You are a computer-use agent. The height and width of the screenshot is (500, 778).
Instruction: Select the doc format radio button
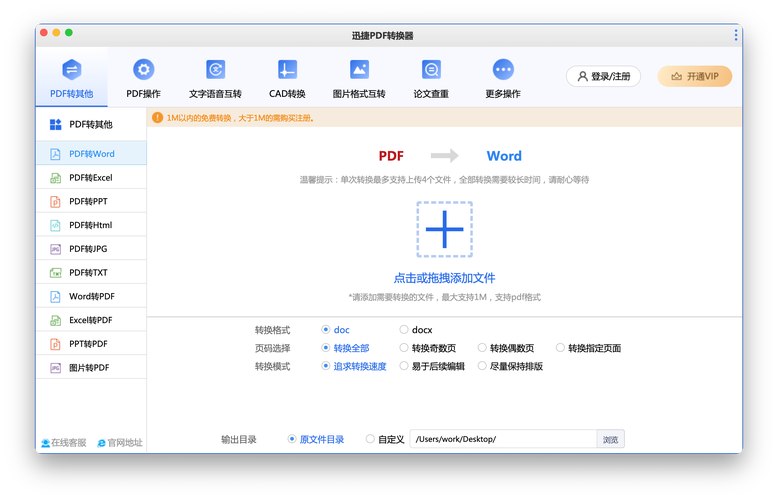point(325,329)
